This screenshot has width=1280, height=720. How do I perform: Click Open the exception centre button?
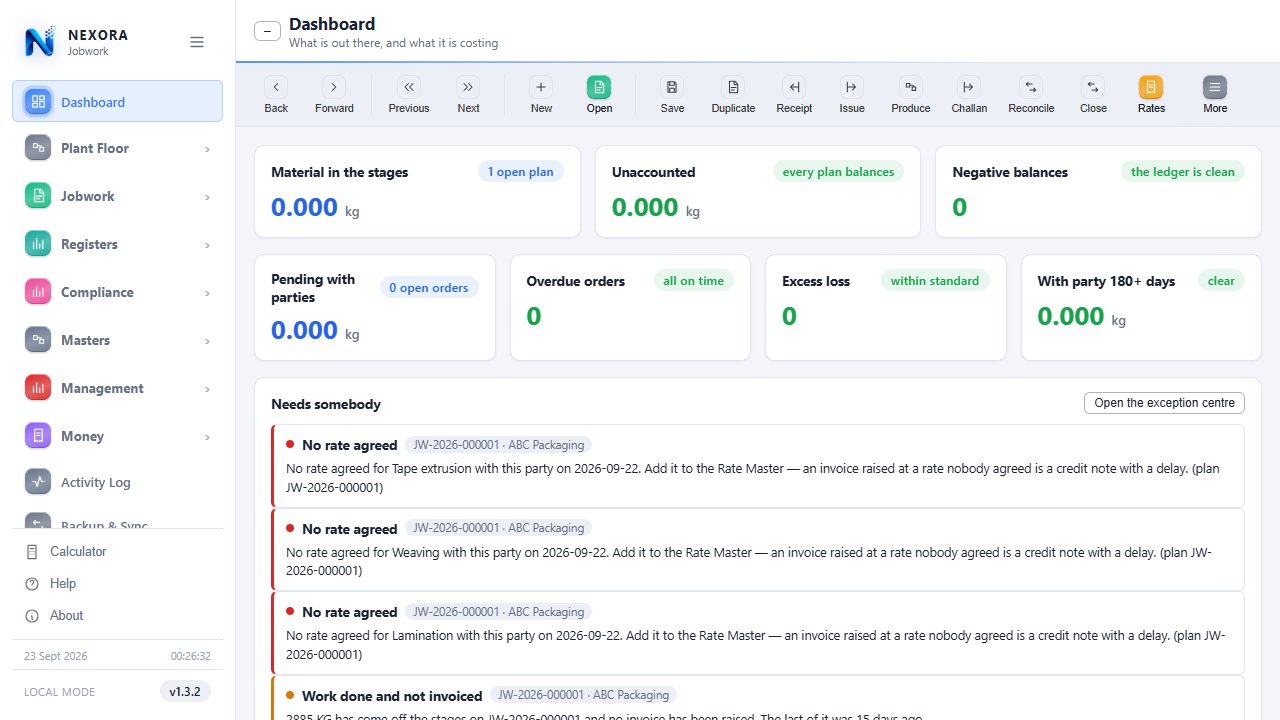coord(1164,403)
